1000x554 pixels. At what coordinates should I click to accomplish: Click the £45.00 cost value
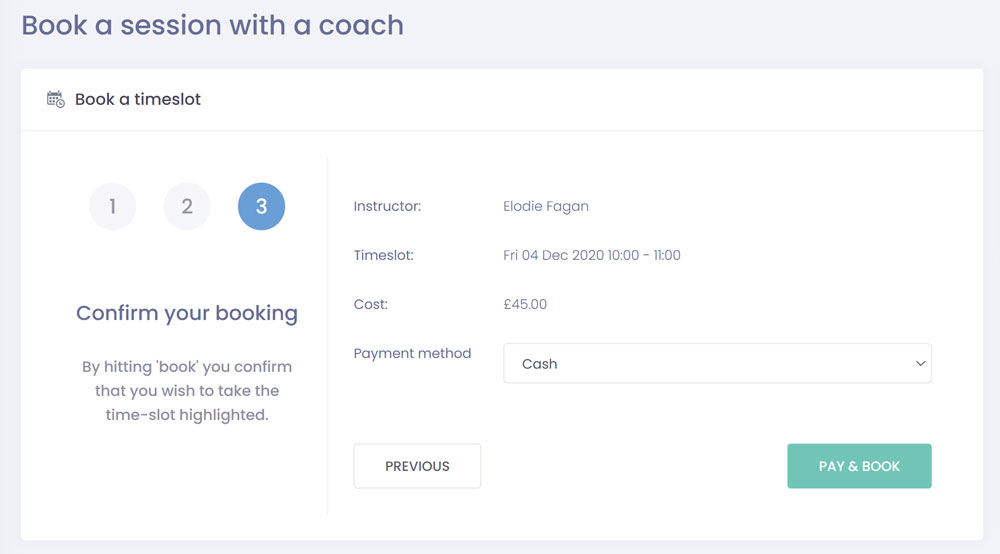[x=525, y=304]
